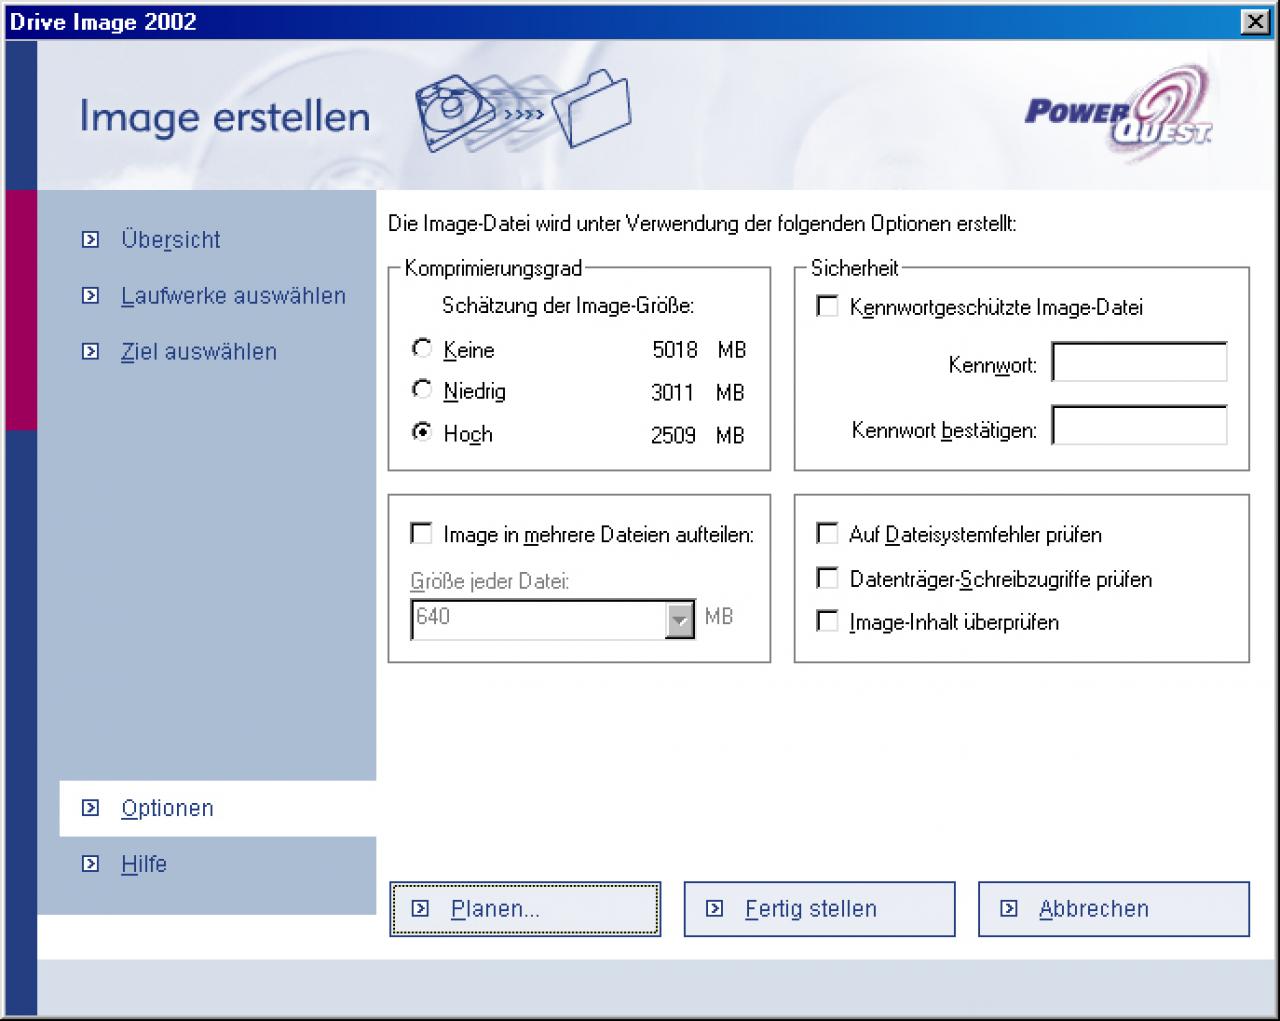Screen dimensions: 1280x1021
Task: Click the hard disk to folder header graphic
Action: (523, 110)
